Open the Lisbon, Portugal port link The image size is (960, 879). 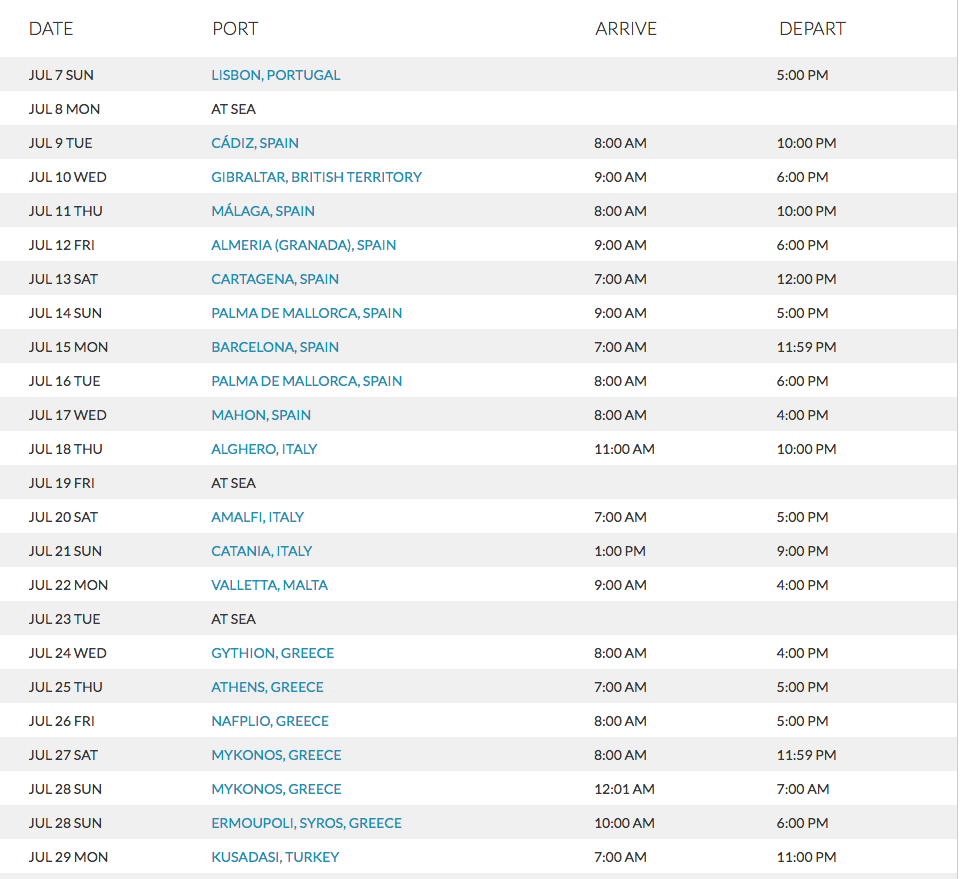[275, 75]
